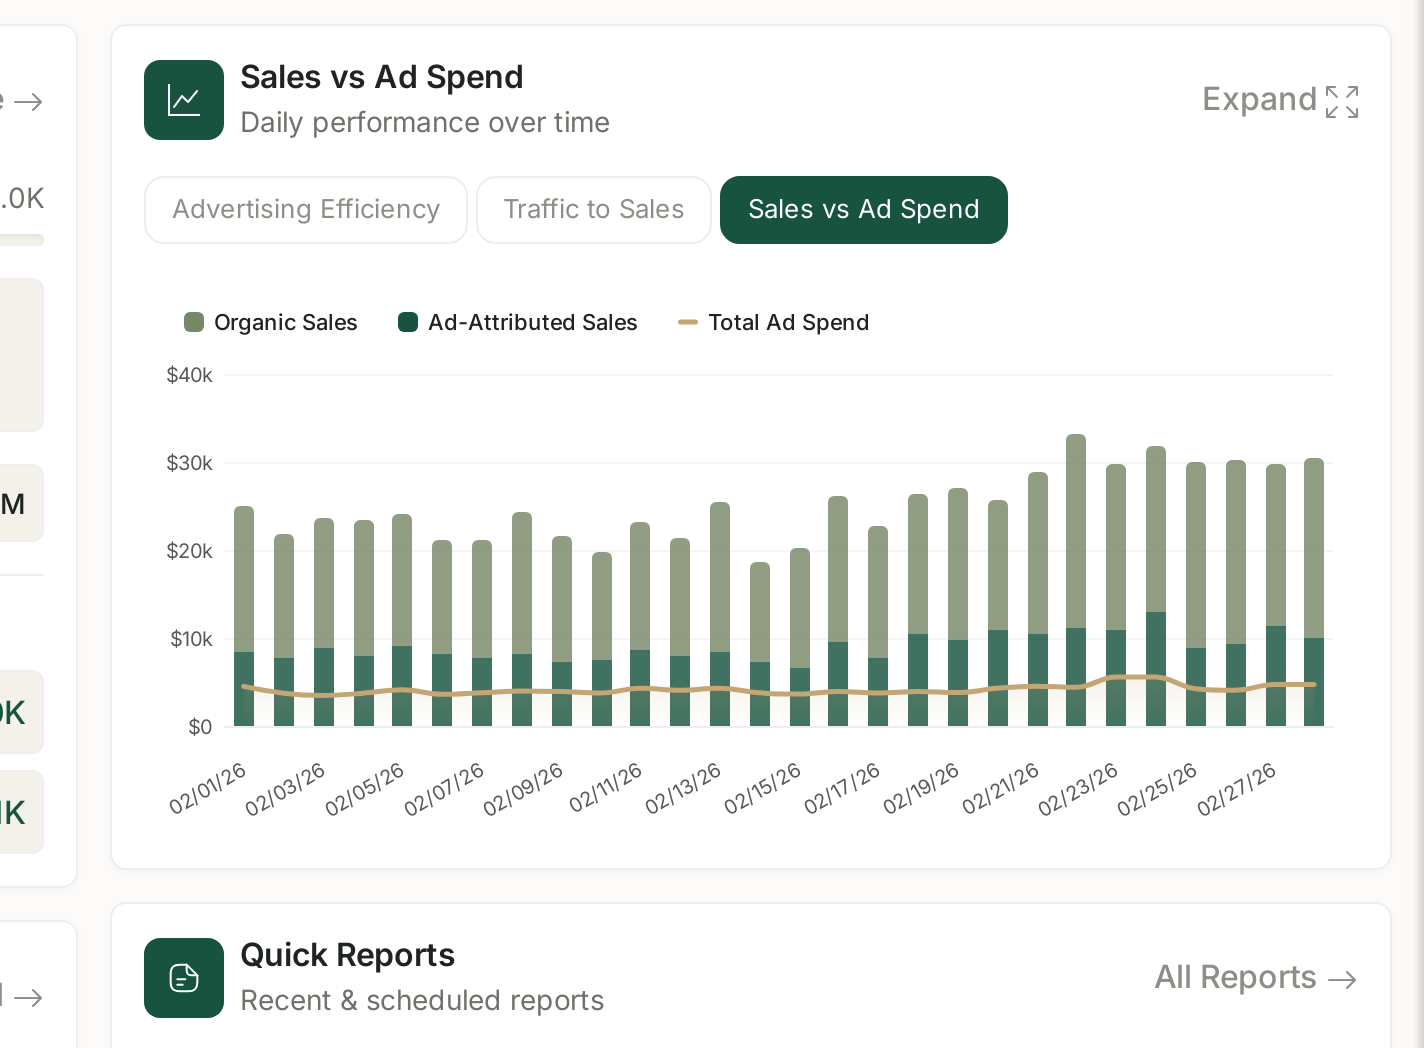Image resolution: width=1424 pixels, height=1048 pixels.
Task: Click the "Daily performance over time" subtitle
Action: tap(425, 122)
